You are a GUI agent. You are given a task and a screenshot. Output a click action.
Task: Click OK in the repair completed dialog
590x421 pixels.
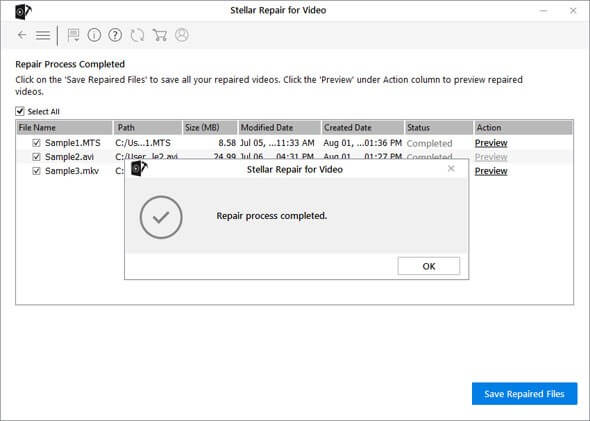point(429,266)
